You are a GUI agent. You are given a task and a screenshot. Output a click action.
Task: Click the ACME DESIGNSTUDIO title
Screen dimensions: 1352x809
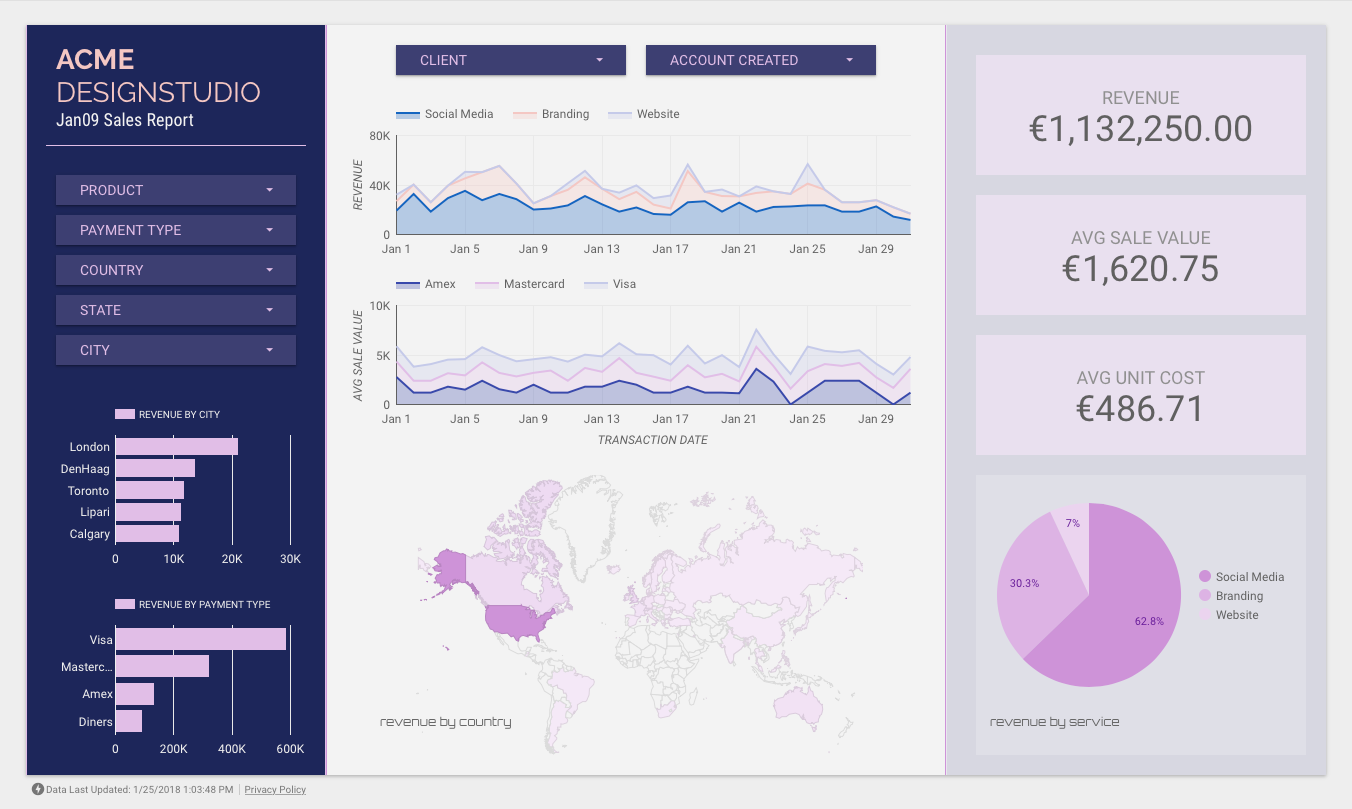click(158, 76)
